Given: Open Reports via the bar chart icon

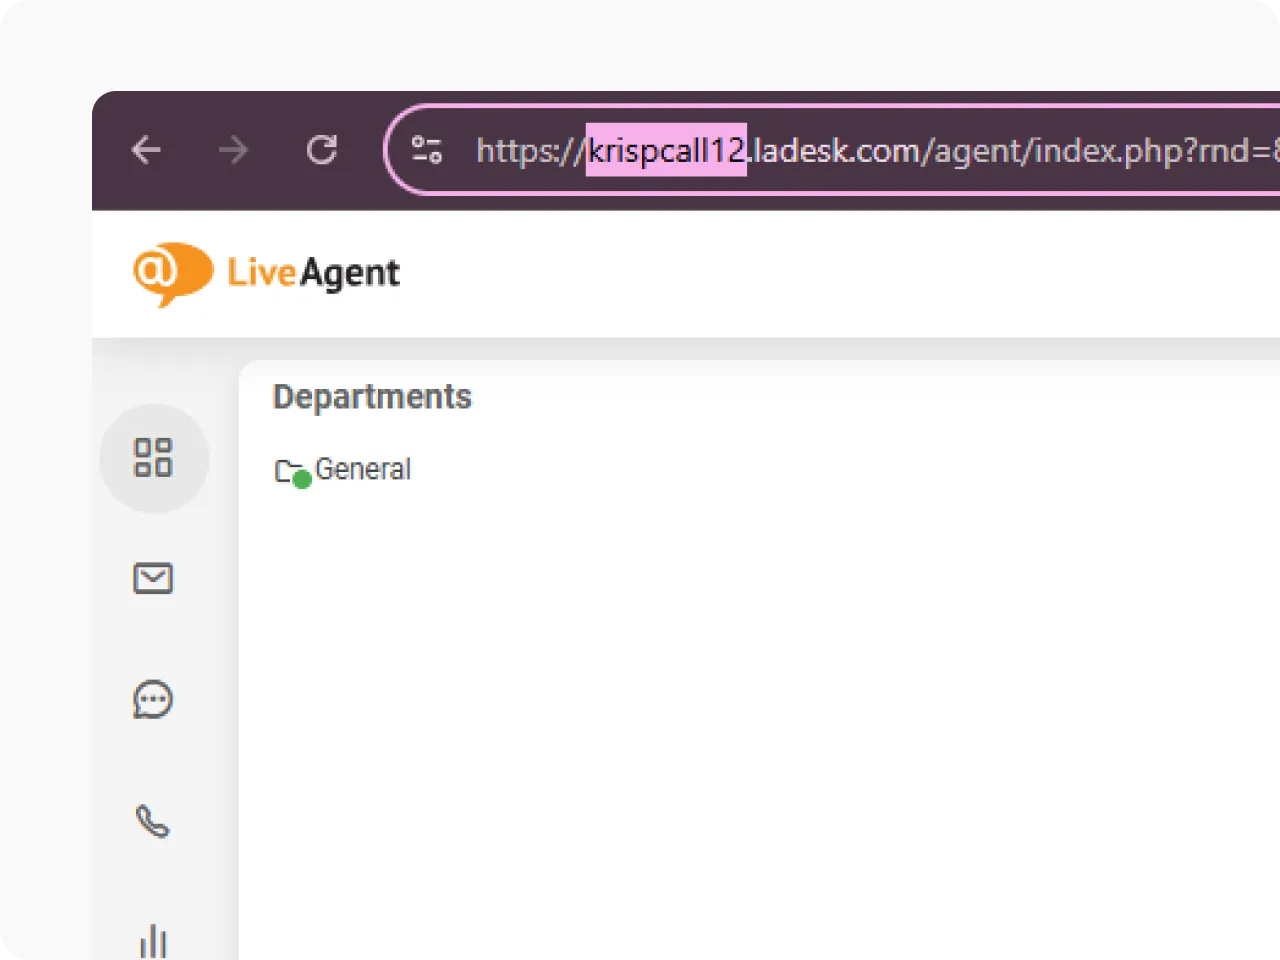Looking at the screenshot, I should coord(153,941).
